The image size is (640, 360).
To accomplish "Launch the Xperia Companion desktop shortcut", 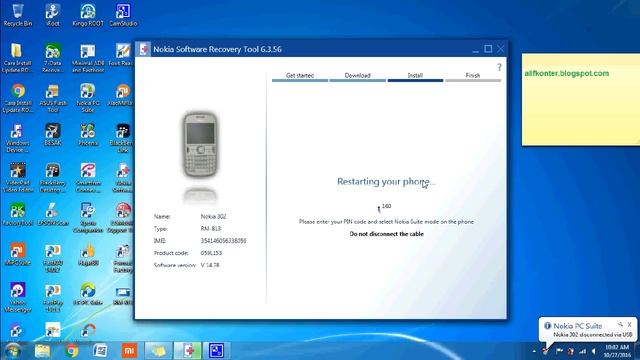I will coord(88,218).
